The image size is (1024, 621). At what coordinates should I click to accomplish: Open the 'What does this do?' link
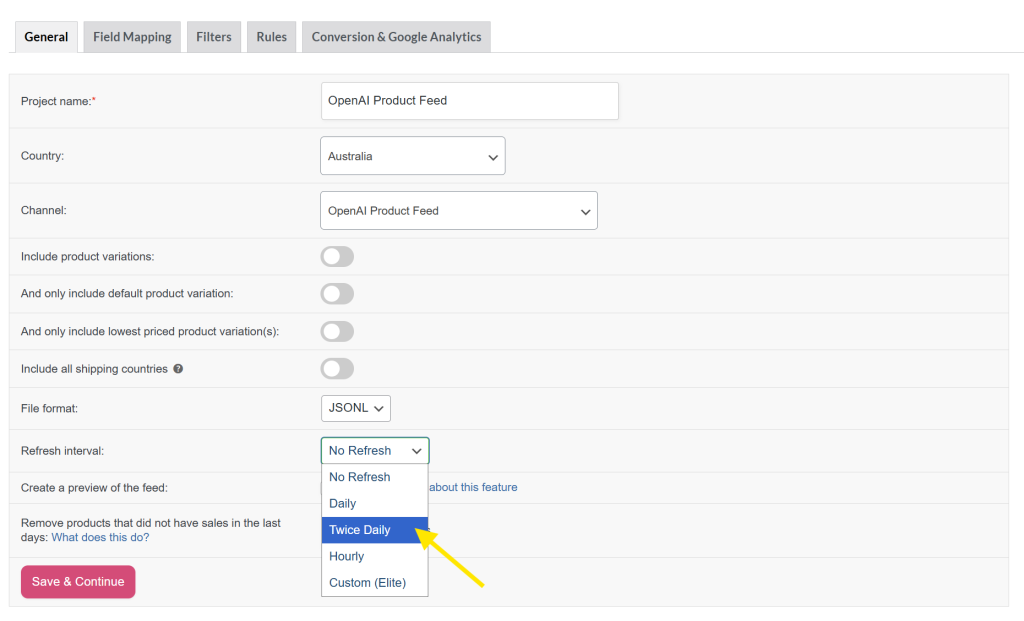coord(100,536)
